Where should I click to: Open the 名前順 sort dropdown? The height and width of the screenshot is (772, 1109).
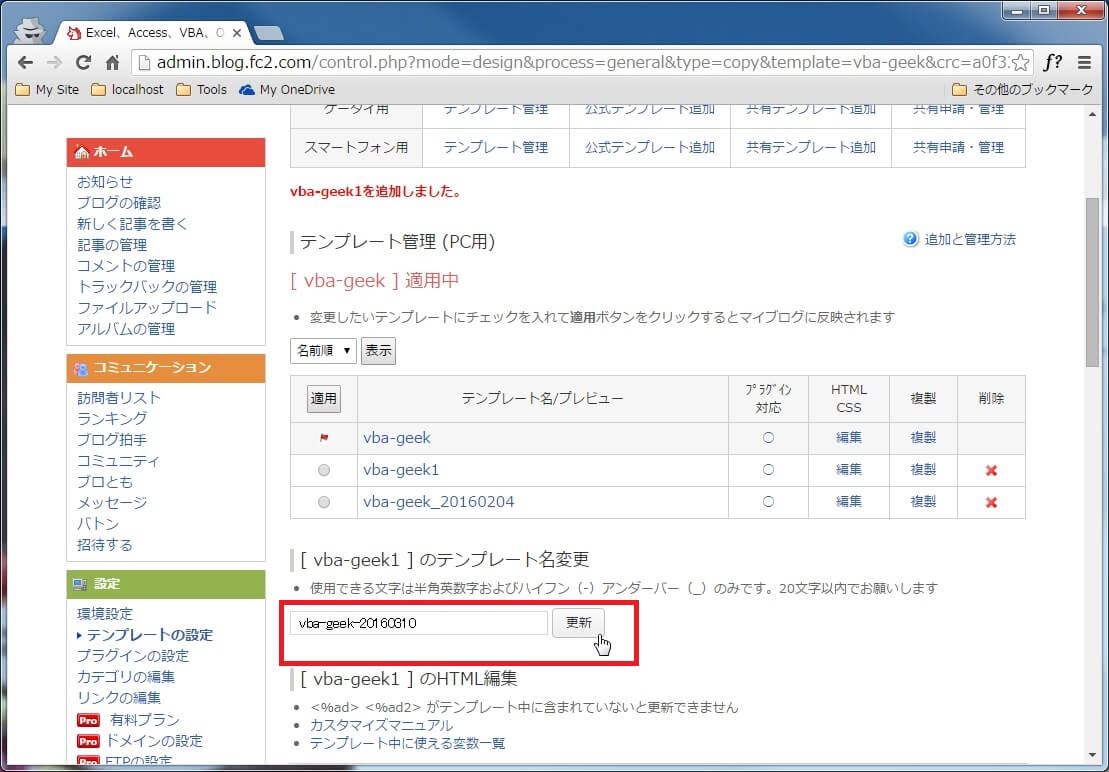(x=323, y=351)
